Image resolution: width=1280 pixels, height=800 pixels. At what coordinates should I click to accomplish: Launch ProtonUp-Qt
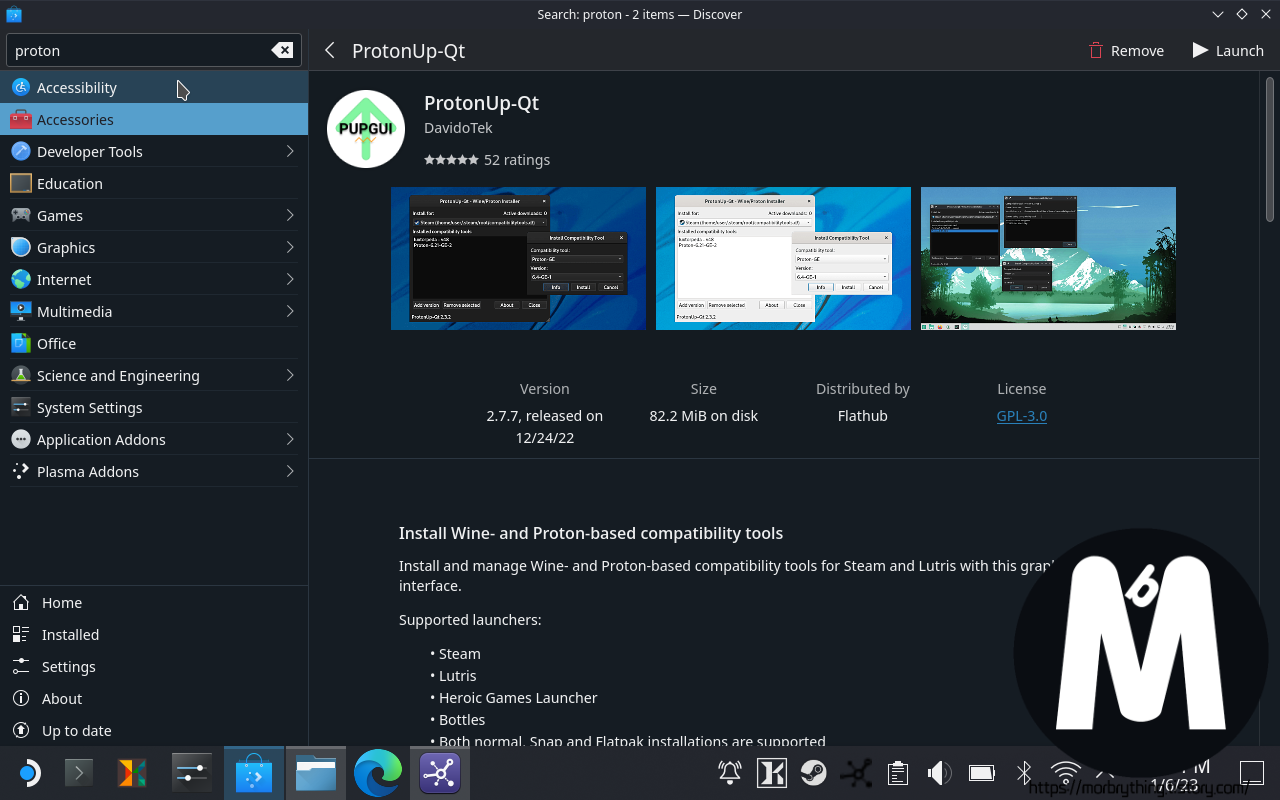(1228, 50)
